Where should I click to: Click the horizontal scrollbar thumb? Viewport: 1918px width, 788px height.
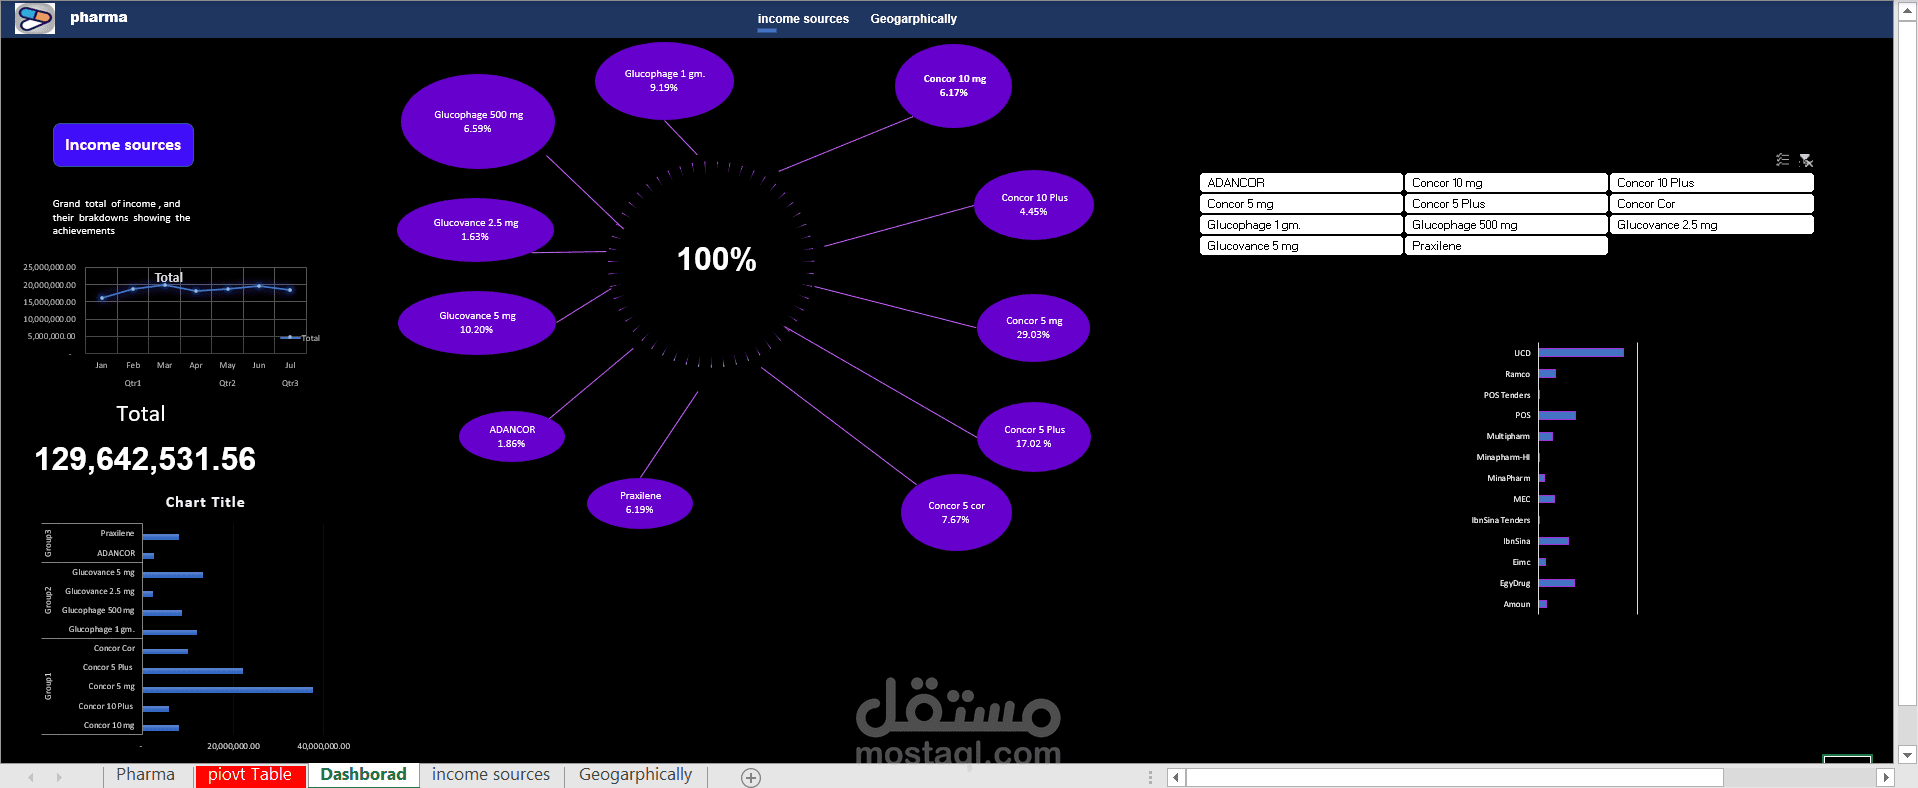pos(1455,777)
